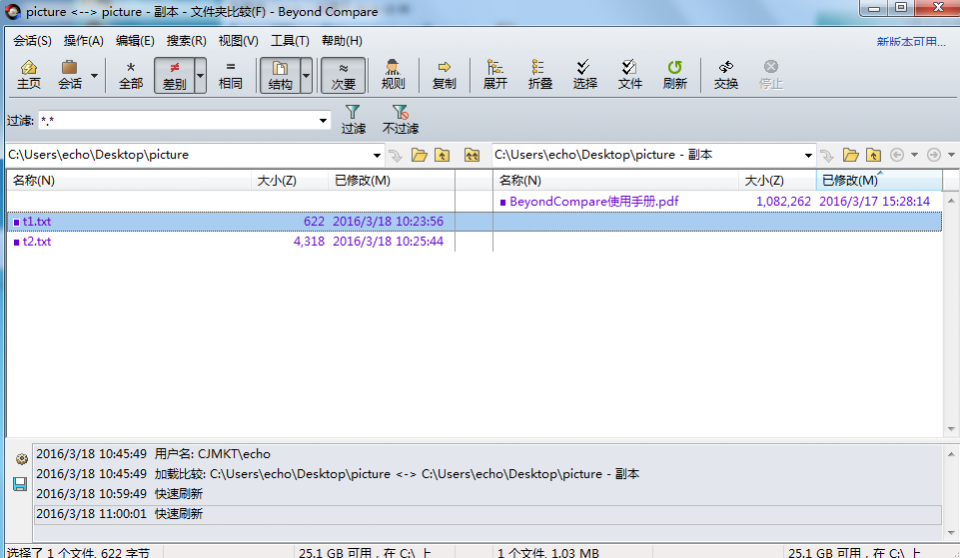Sort left pane by 大小(Z) column

pos(290,181)
